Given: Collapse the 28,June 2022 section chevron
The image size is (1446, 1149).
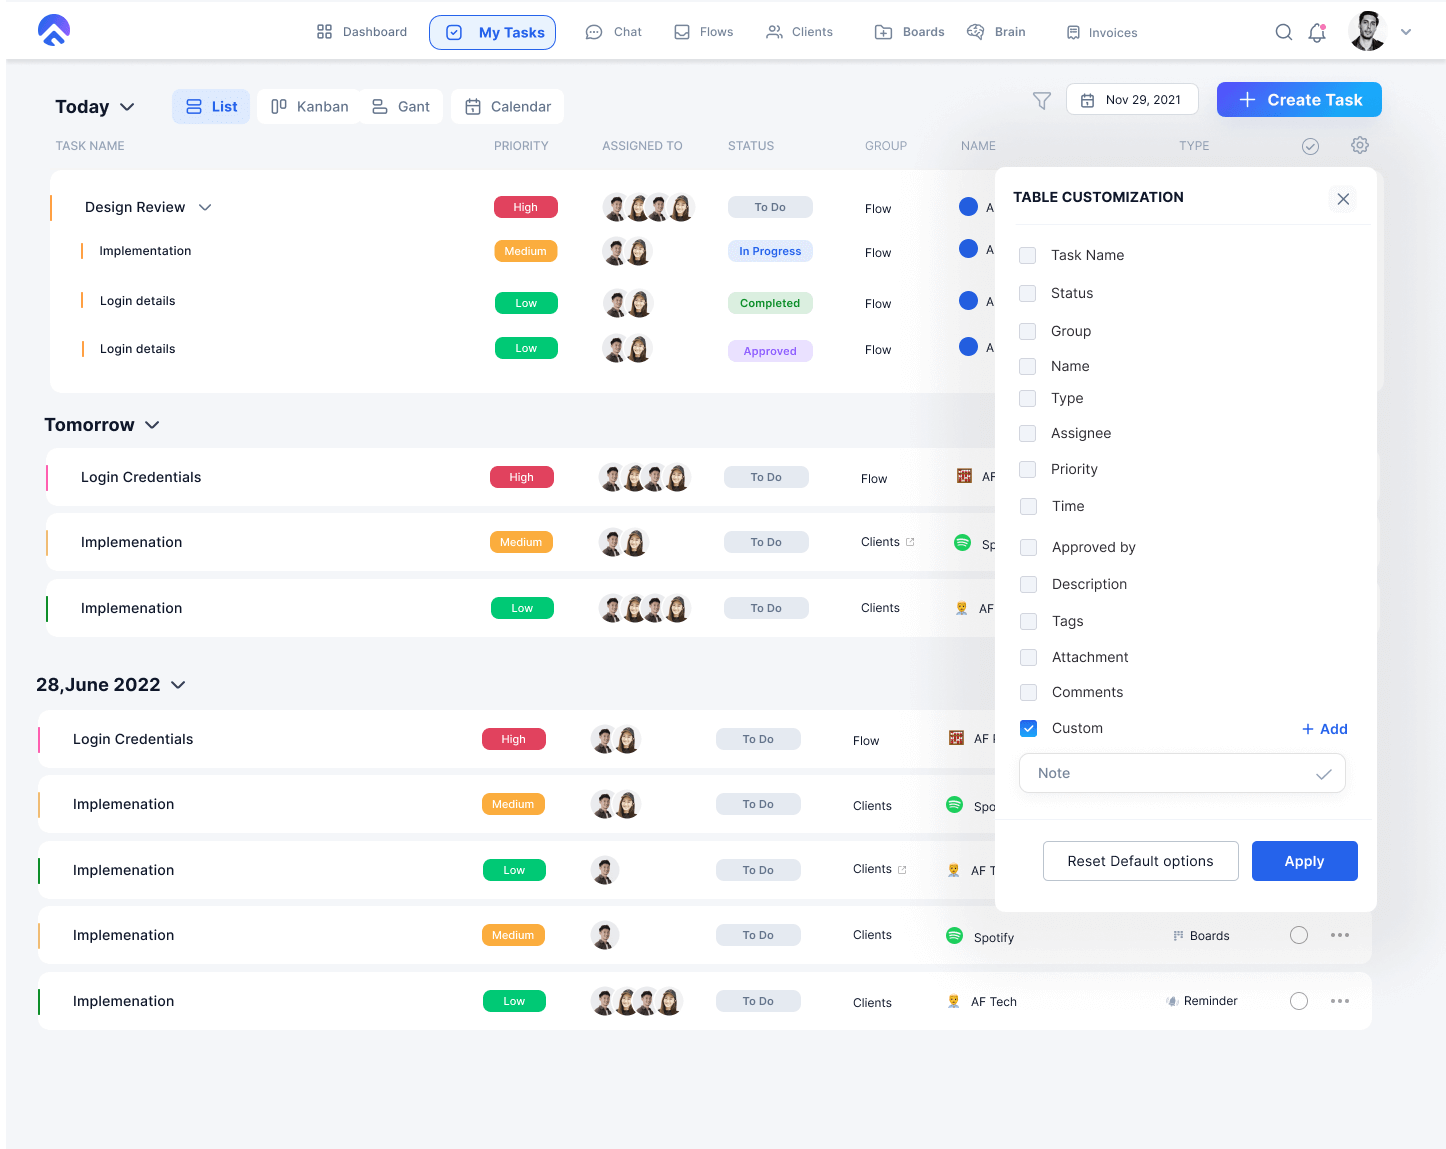Looking at the screenshot, I should [x=178, y=685].
